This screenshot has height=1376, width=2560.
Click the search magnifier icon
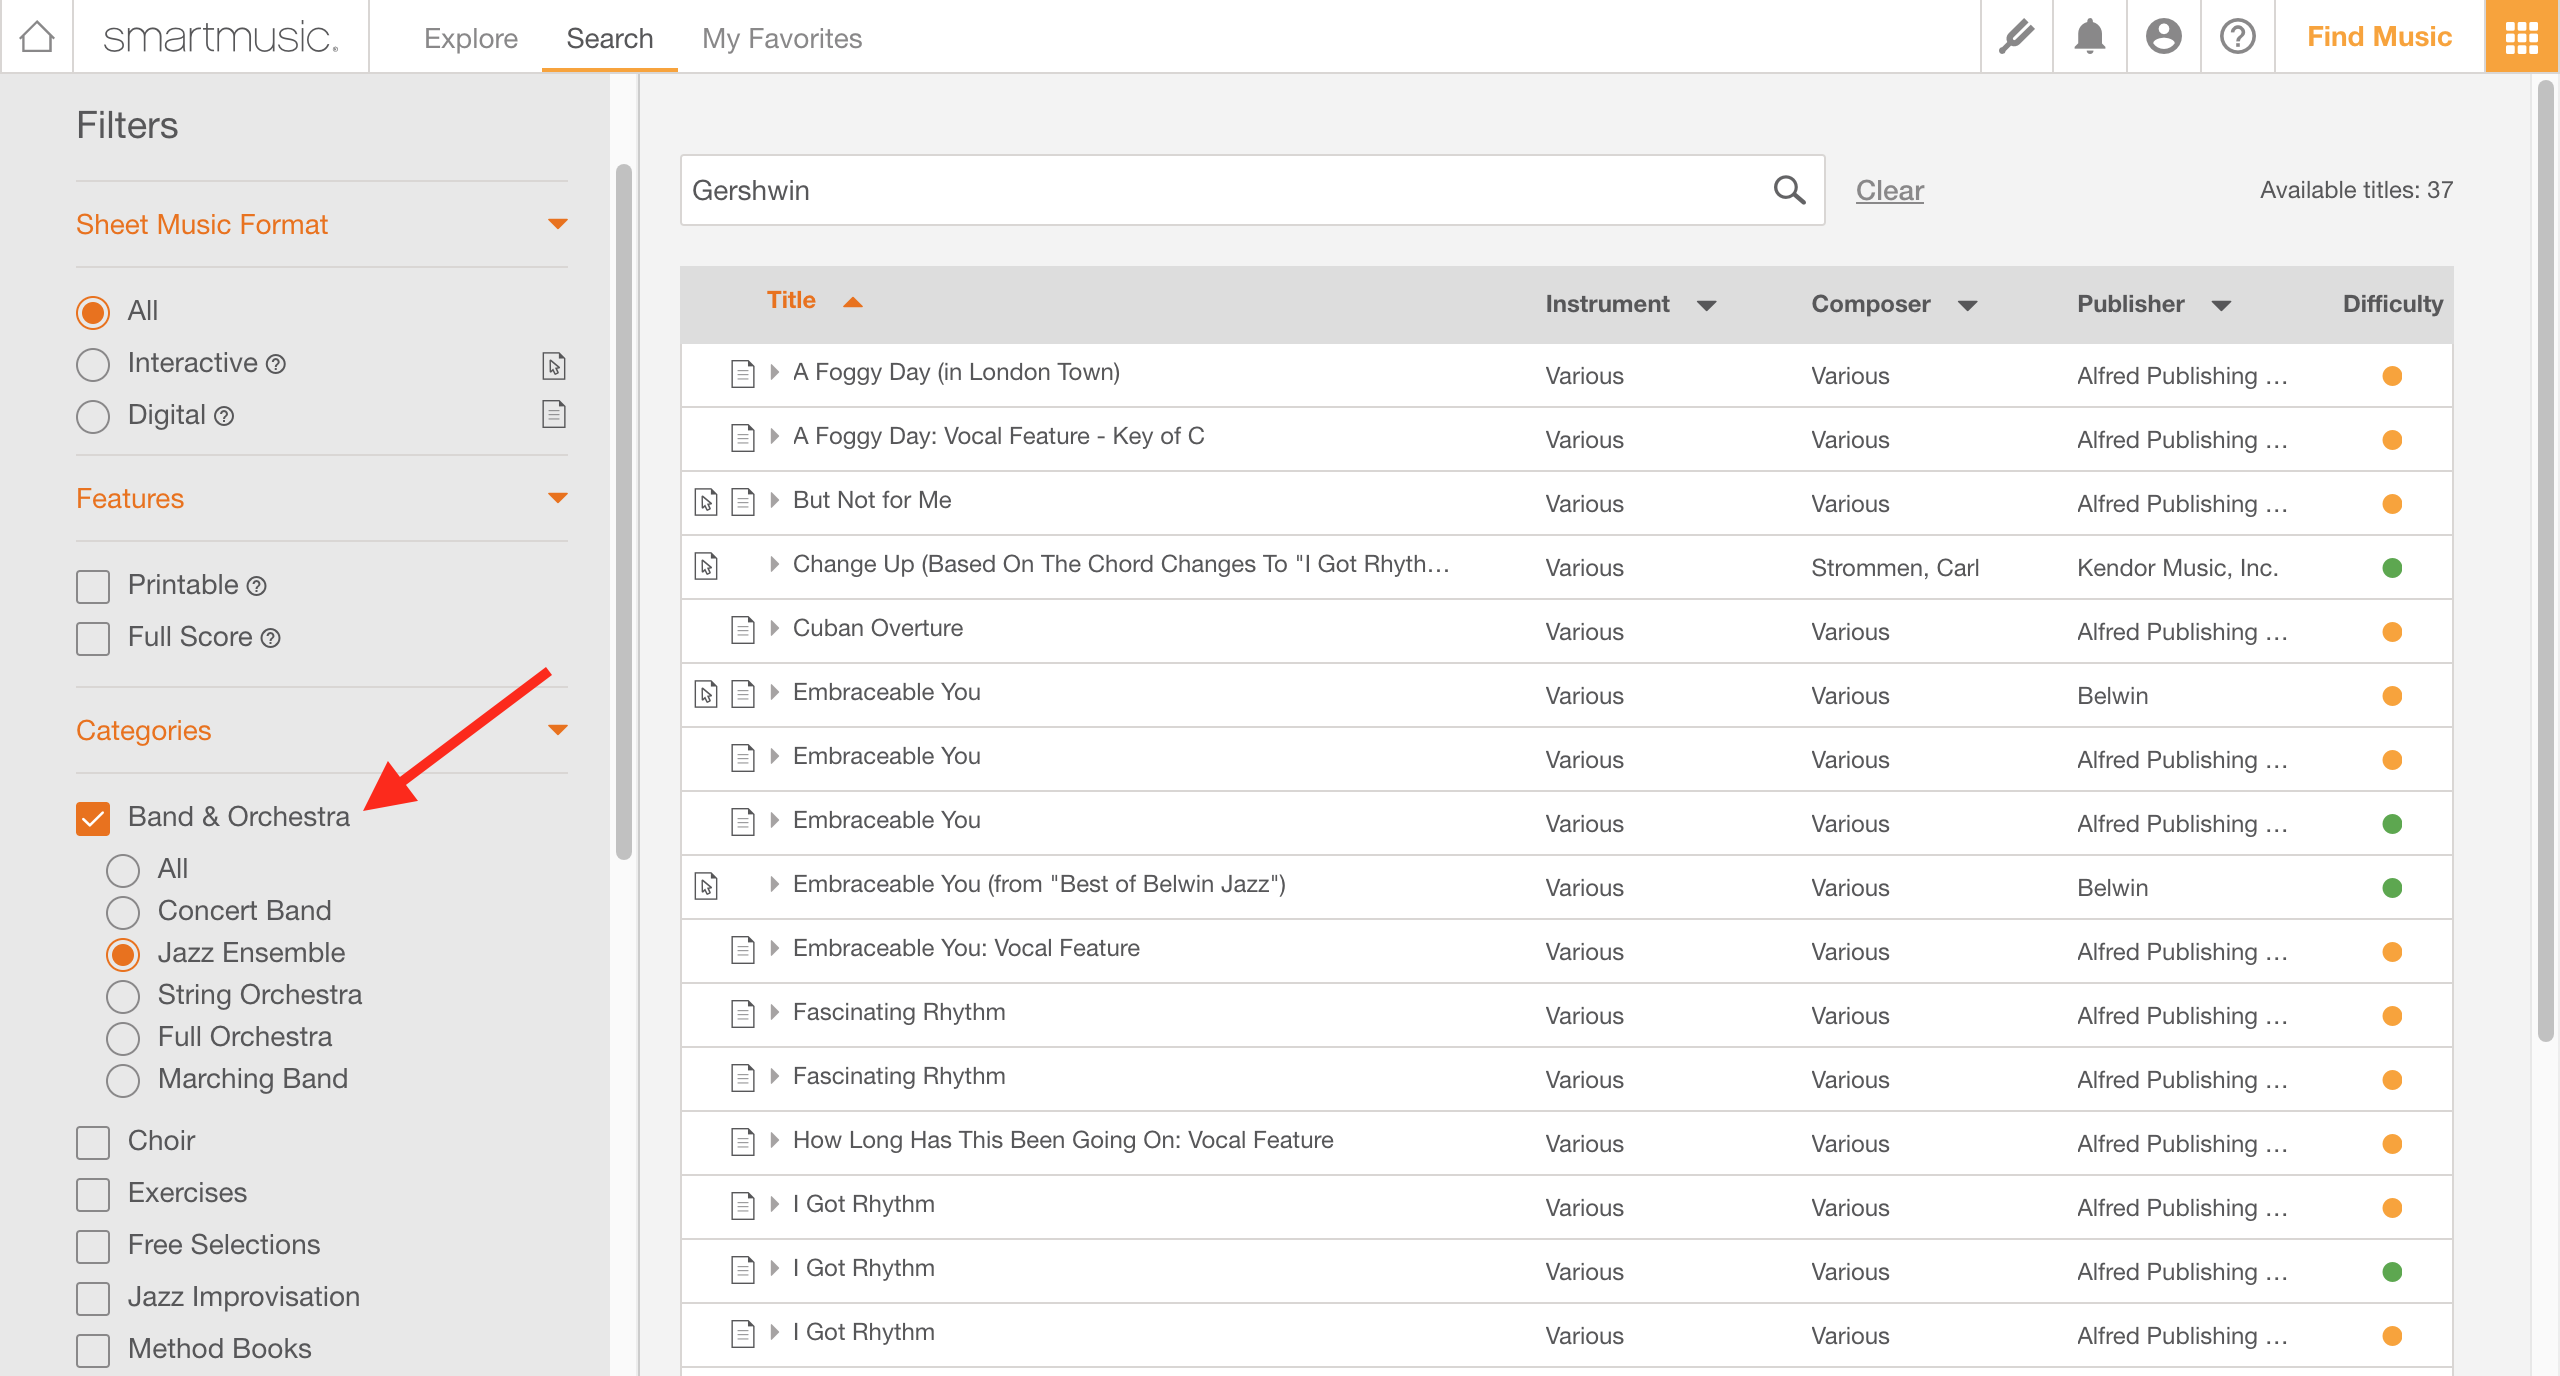[1789, 190]
